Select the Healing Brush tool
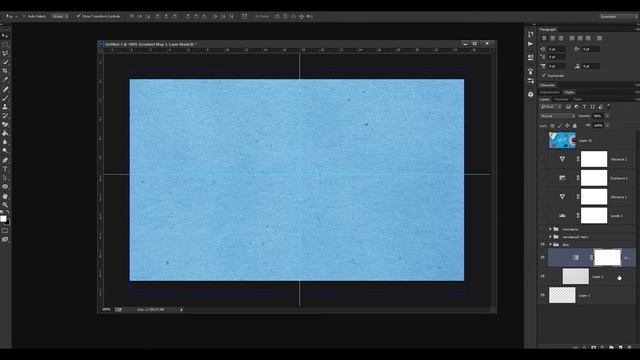Image resolution: width=640 pixels, height=360 pixels. (x=5, y=89)
